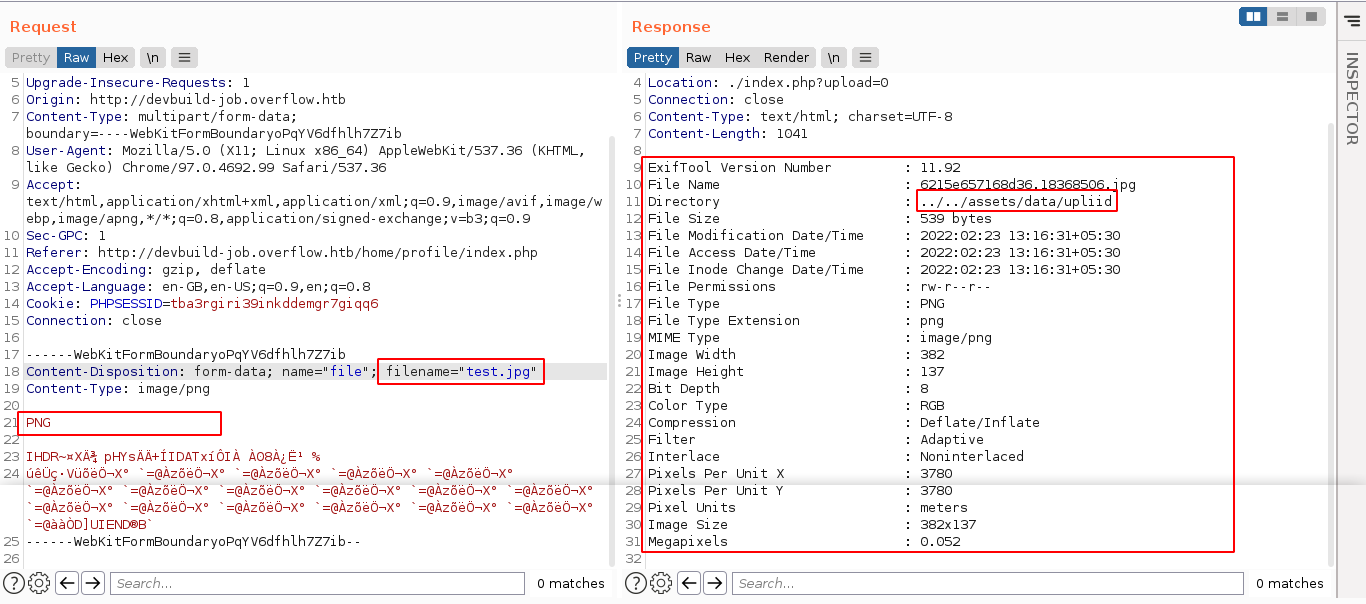Go to previous match in Request search
The height and width of the screenshot is (604, 1366).
(x=67, y=583)
